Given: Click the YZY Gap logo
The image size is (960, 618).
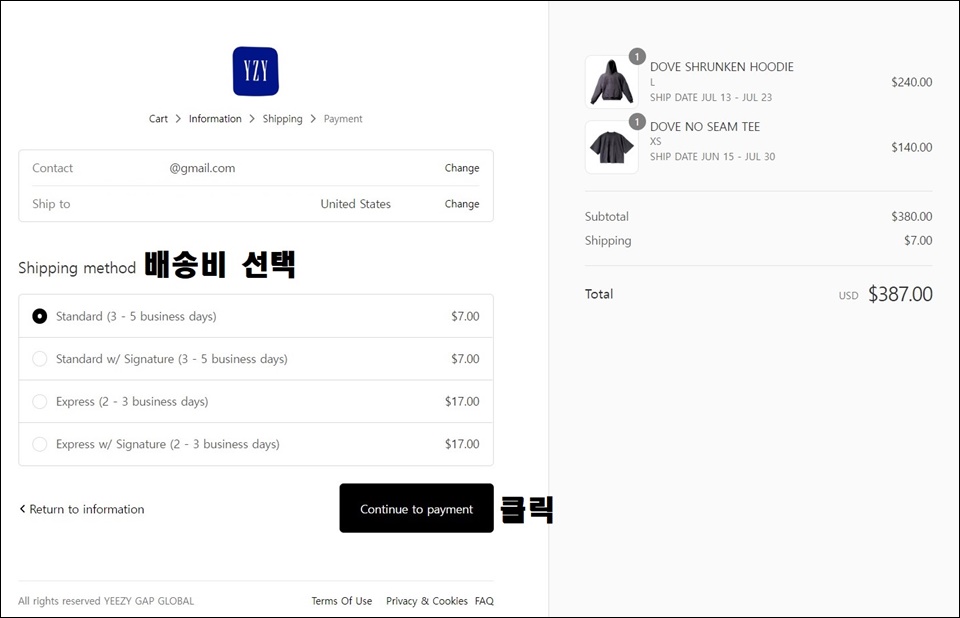Looking at the screenshot, I should 255,71.
